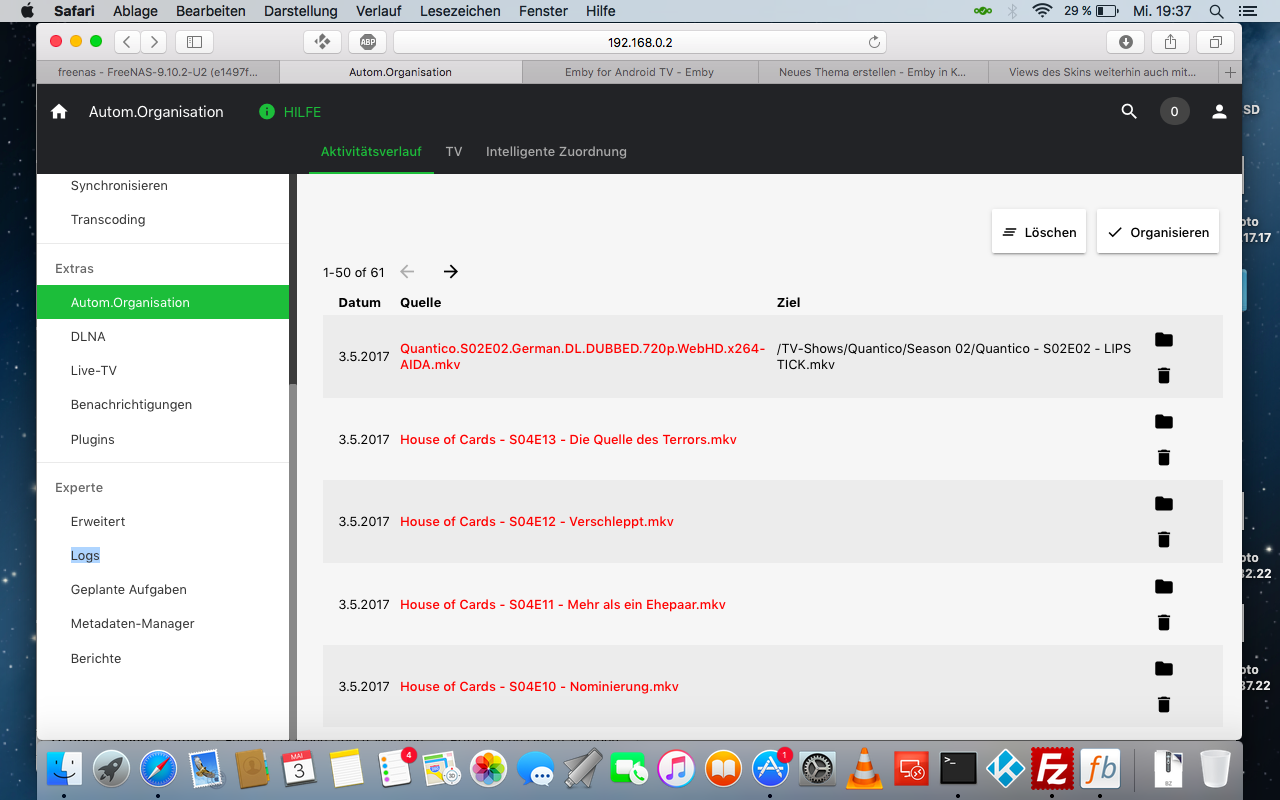The width and height of the screenshot is (1280, 800).
Task: Select Autom.Organisation in the sidebar
Action: point(163,303)
